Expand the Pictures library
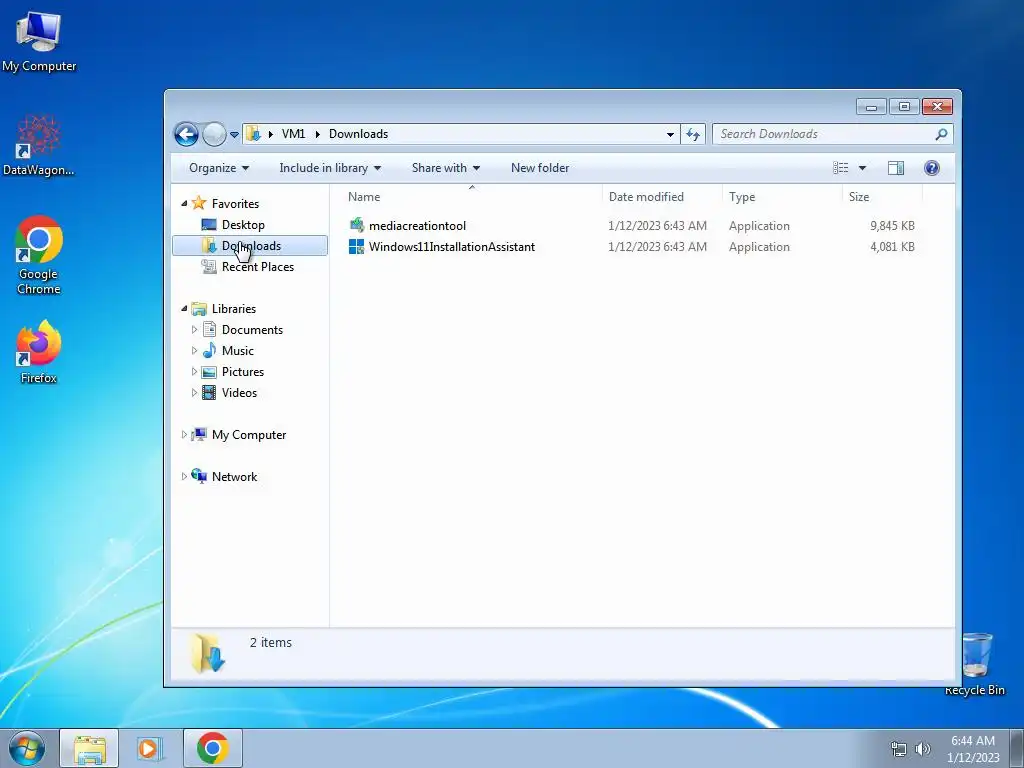The height and width of the screenshot is (768, 1024). [x=194, y=372]
